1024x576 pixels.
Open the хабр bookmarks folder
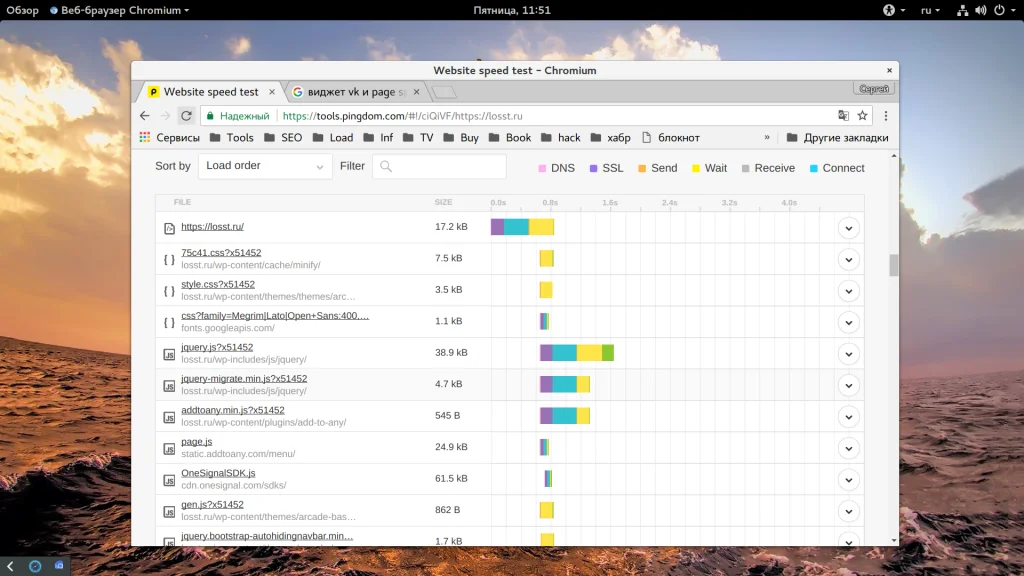click(611, 138)
